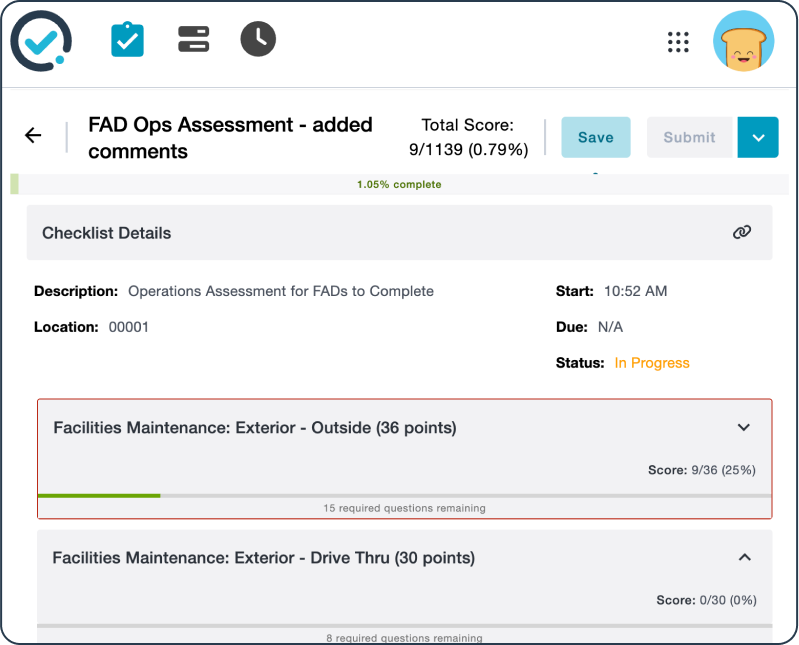Open dropdown arrow next to Submit
Screen dimensions: 799x645
[757, 138]
